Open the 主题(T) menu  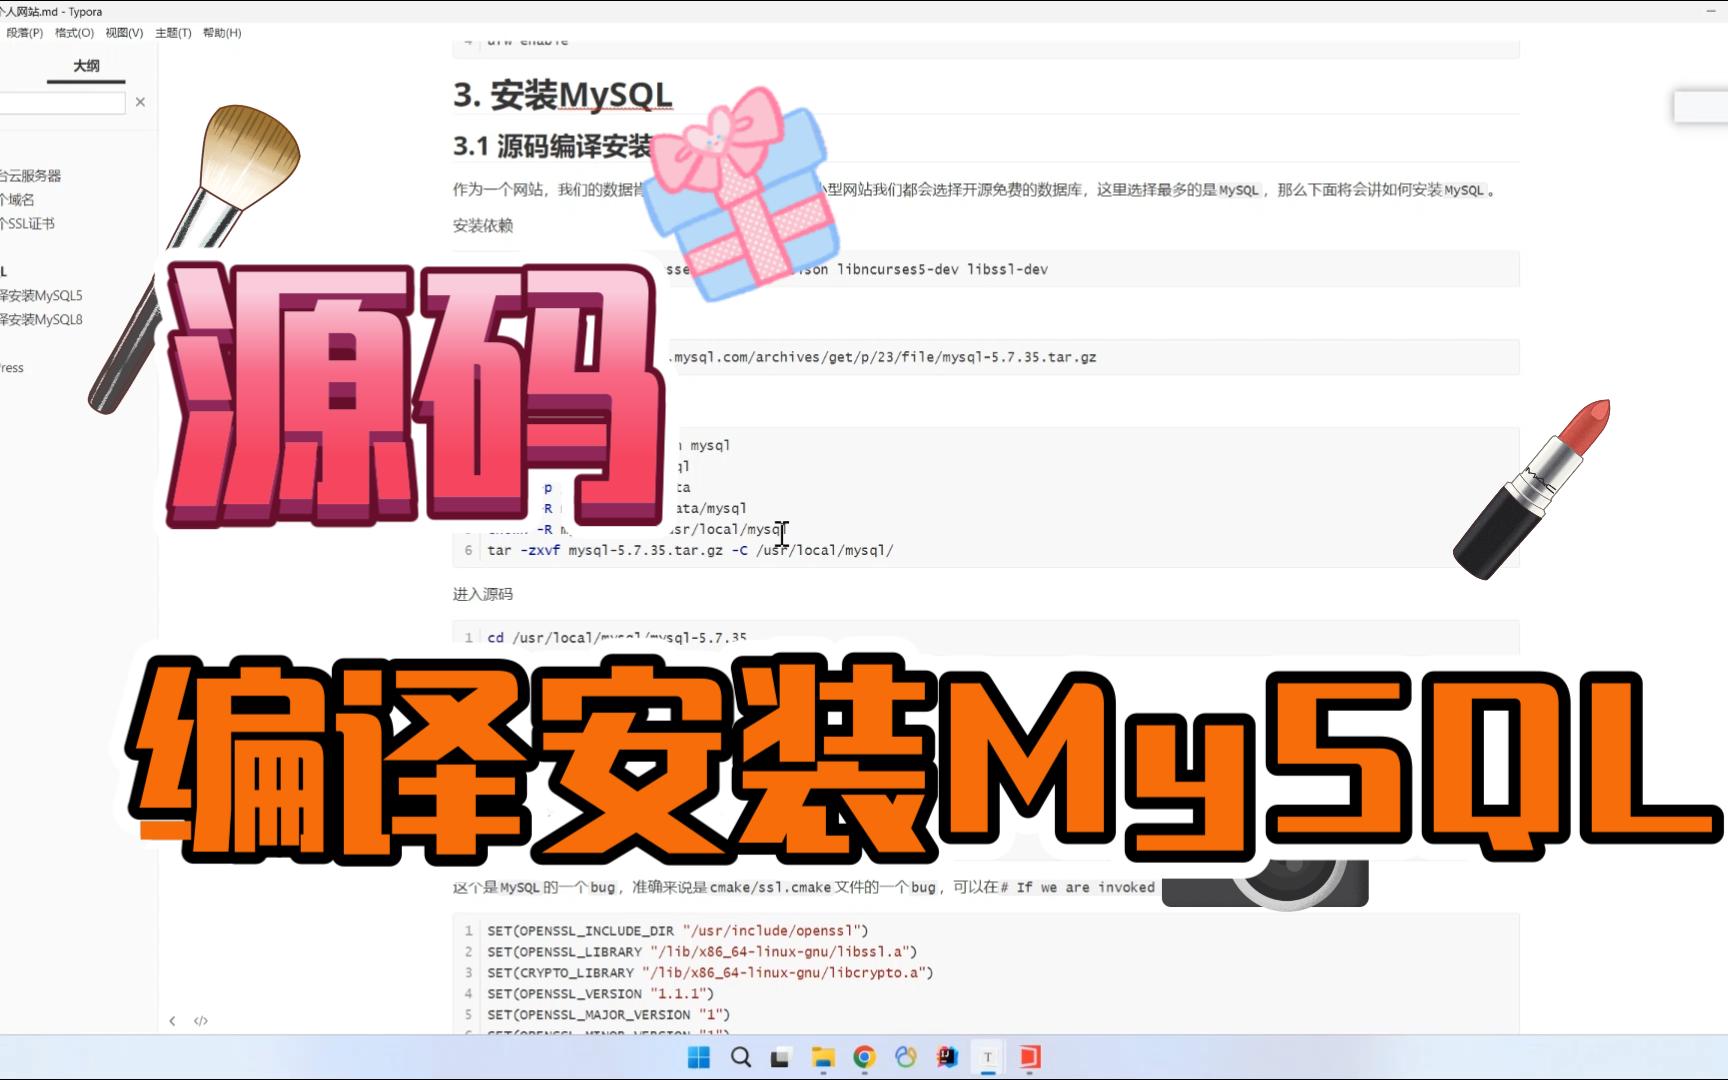[x=173, y=33]
